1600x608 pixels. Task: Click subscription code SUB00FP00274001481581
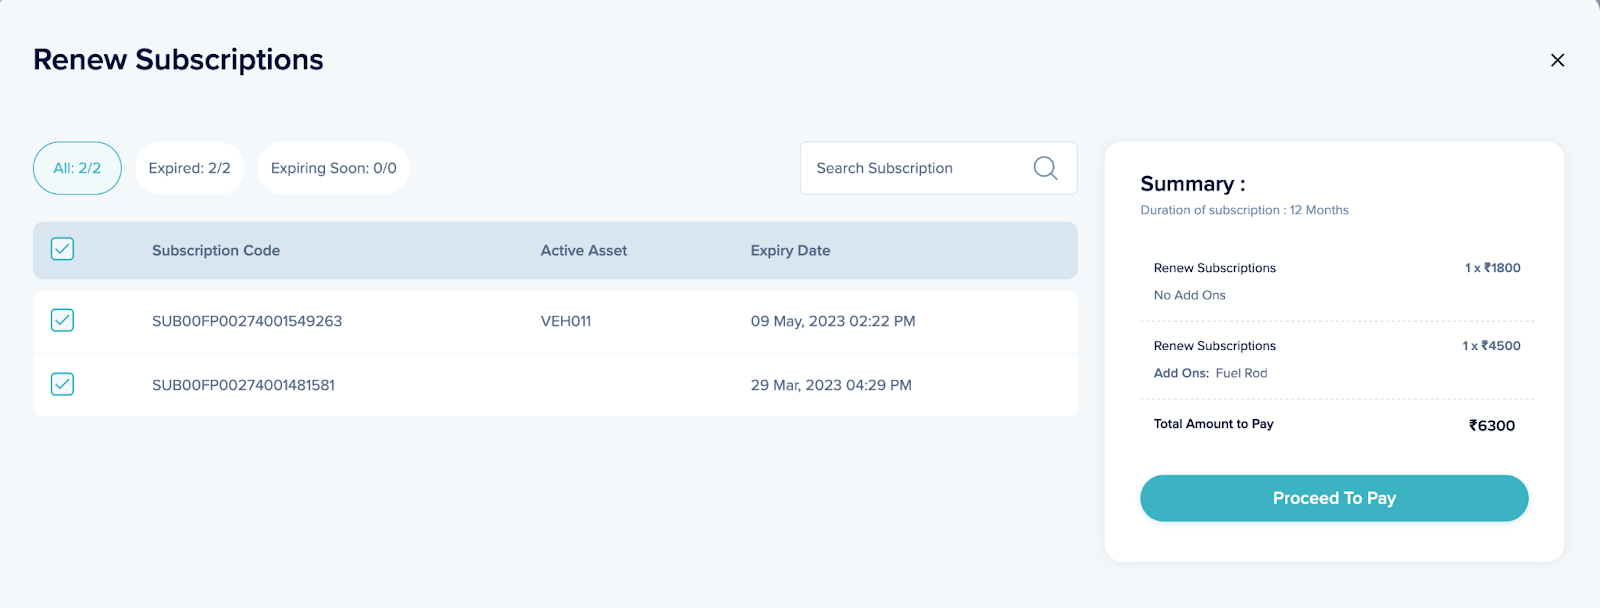pos(243,385)
